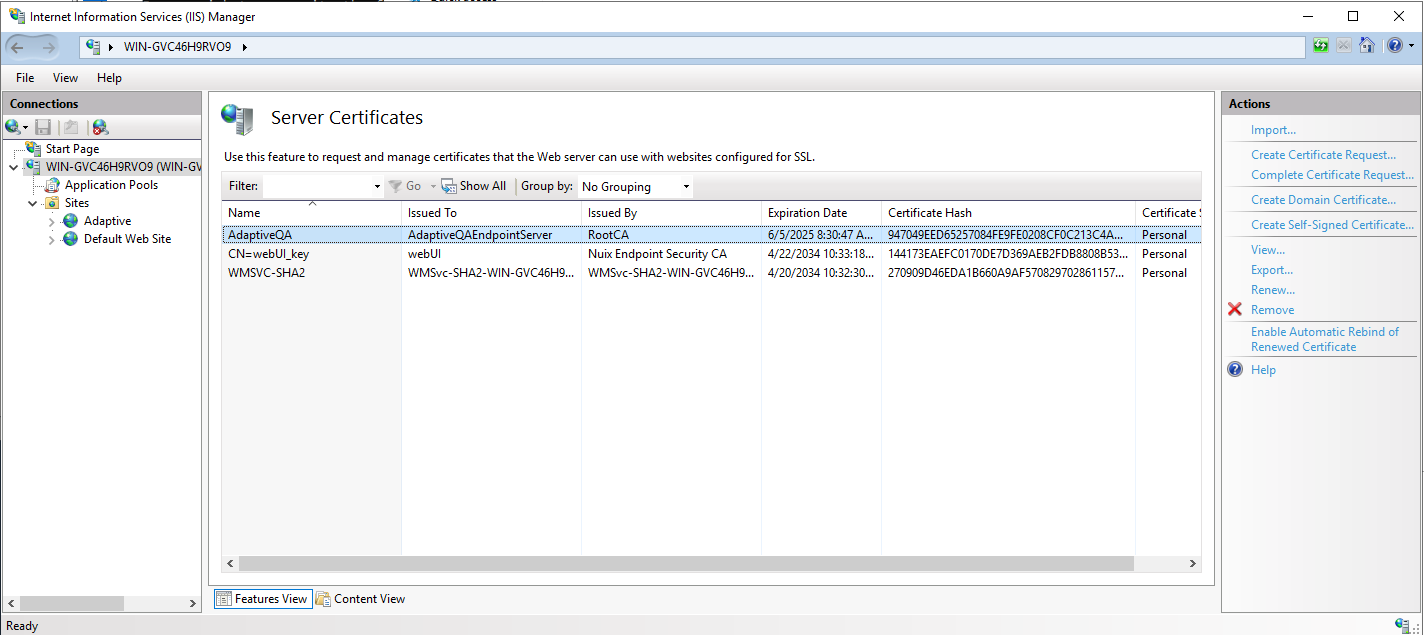
Task: Click Complete Certificate Request... link
Action: 1333,175
